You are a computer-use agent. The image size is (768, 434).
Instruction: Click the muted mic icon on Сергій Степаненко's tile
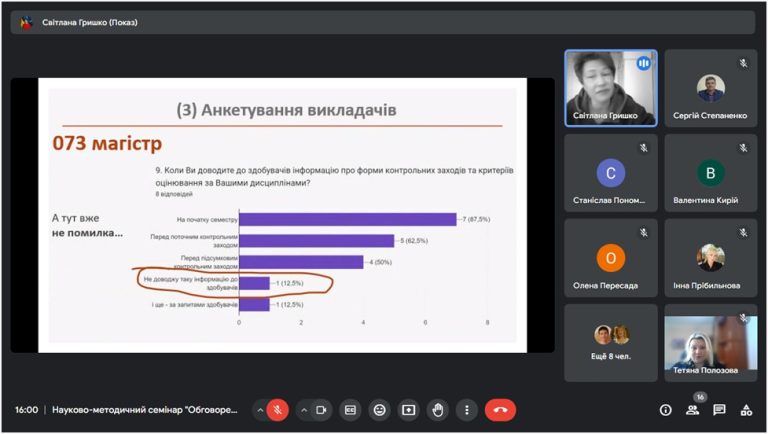click(743, 63)
